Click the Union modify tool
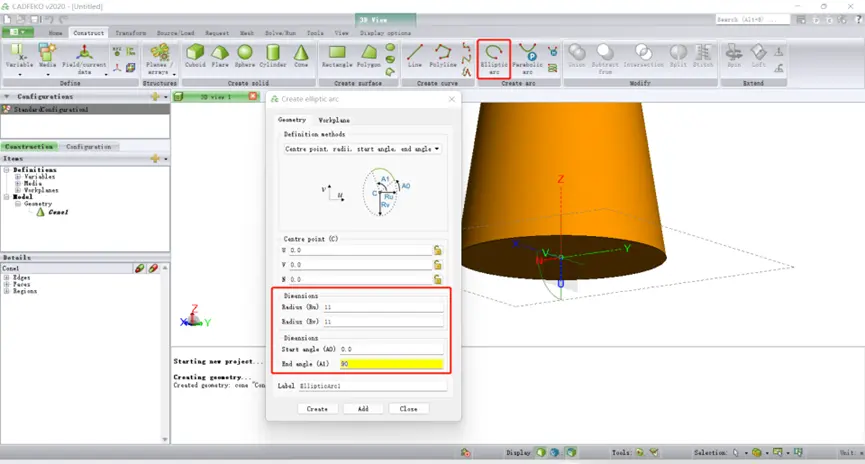 pyautogui.click(x=576, y=56)
